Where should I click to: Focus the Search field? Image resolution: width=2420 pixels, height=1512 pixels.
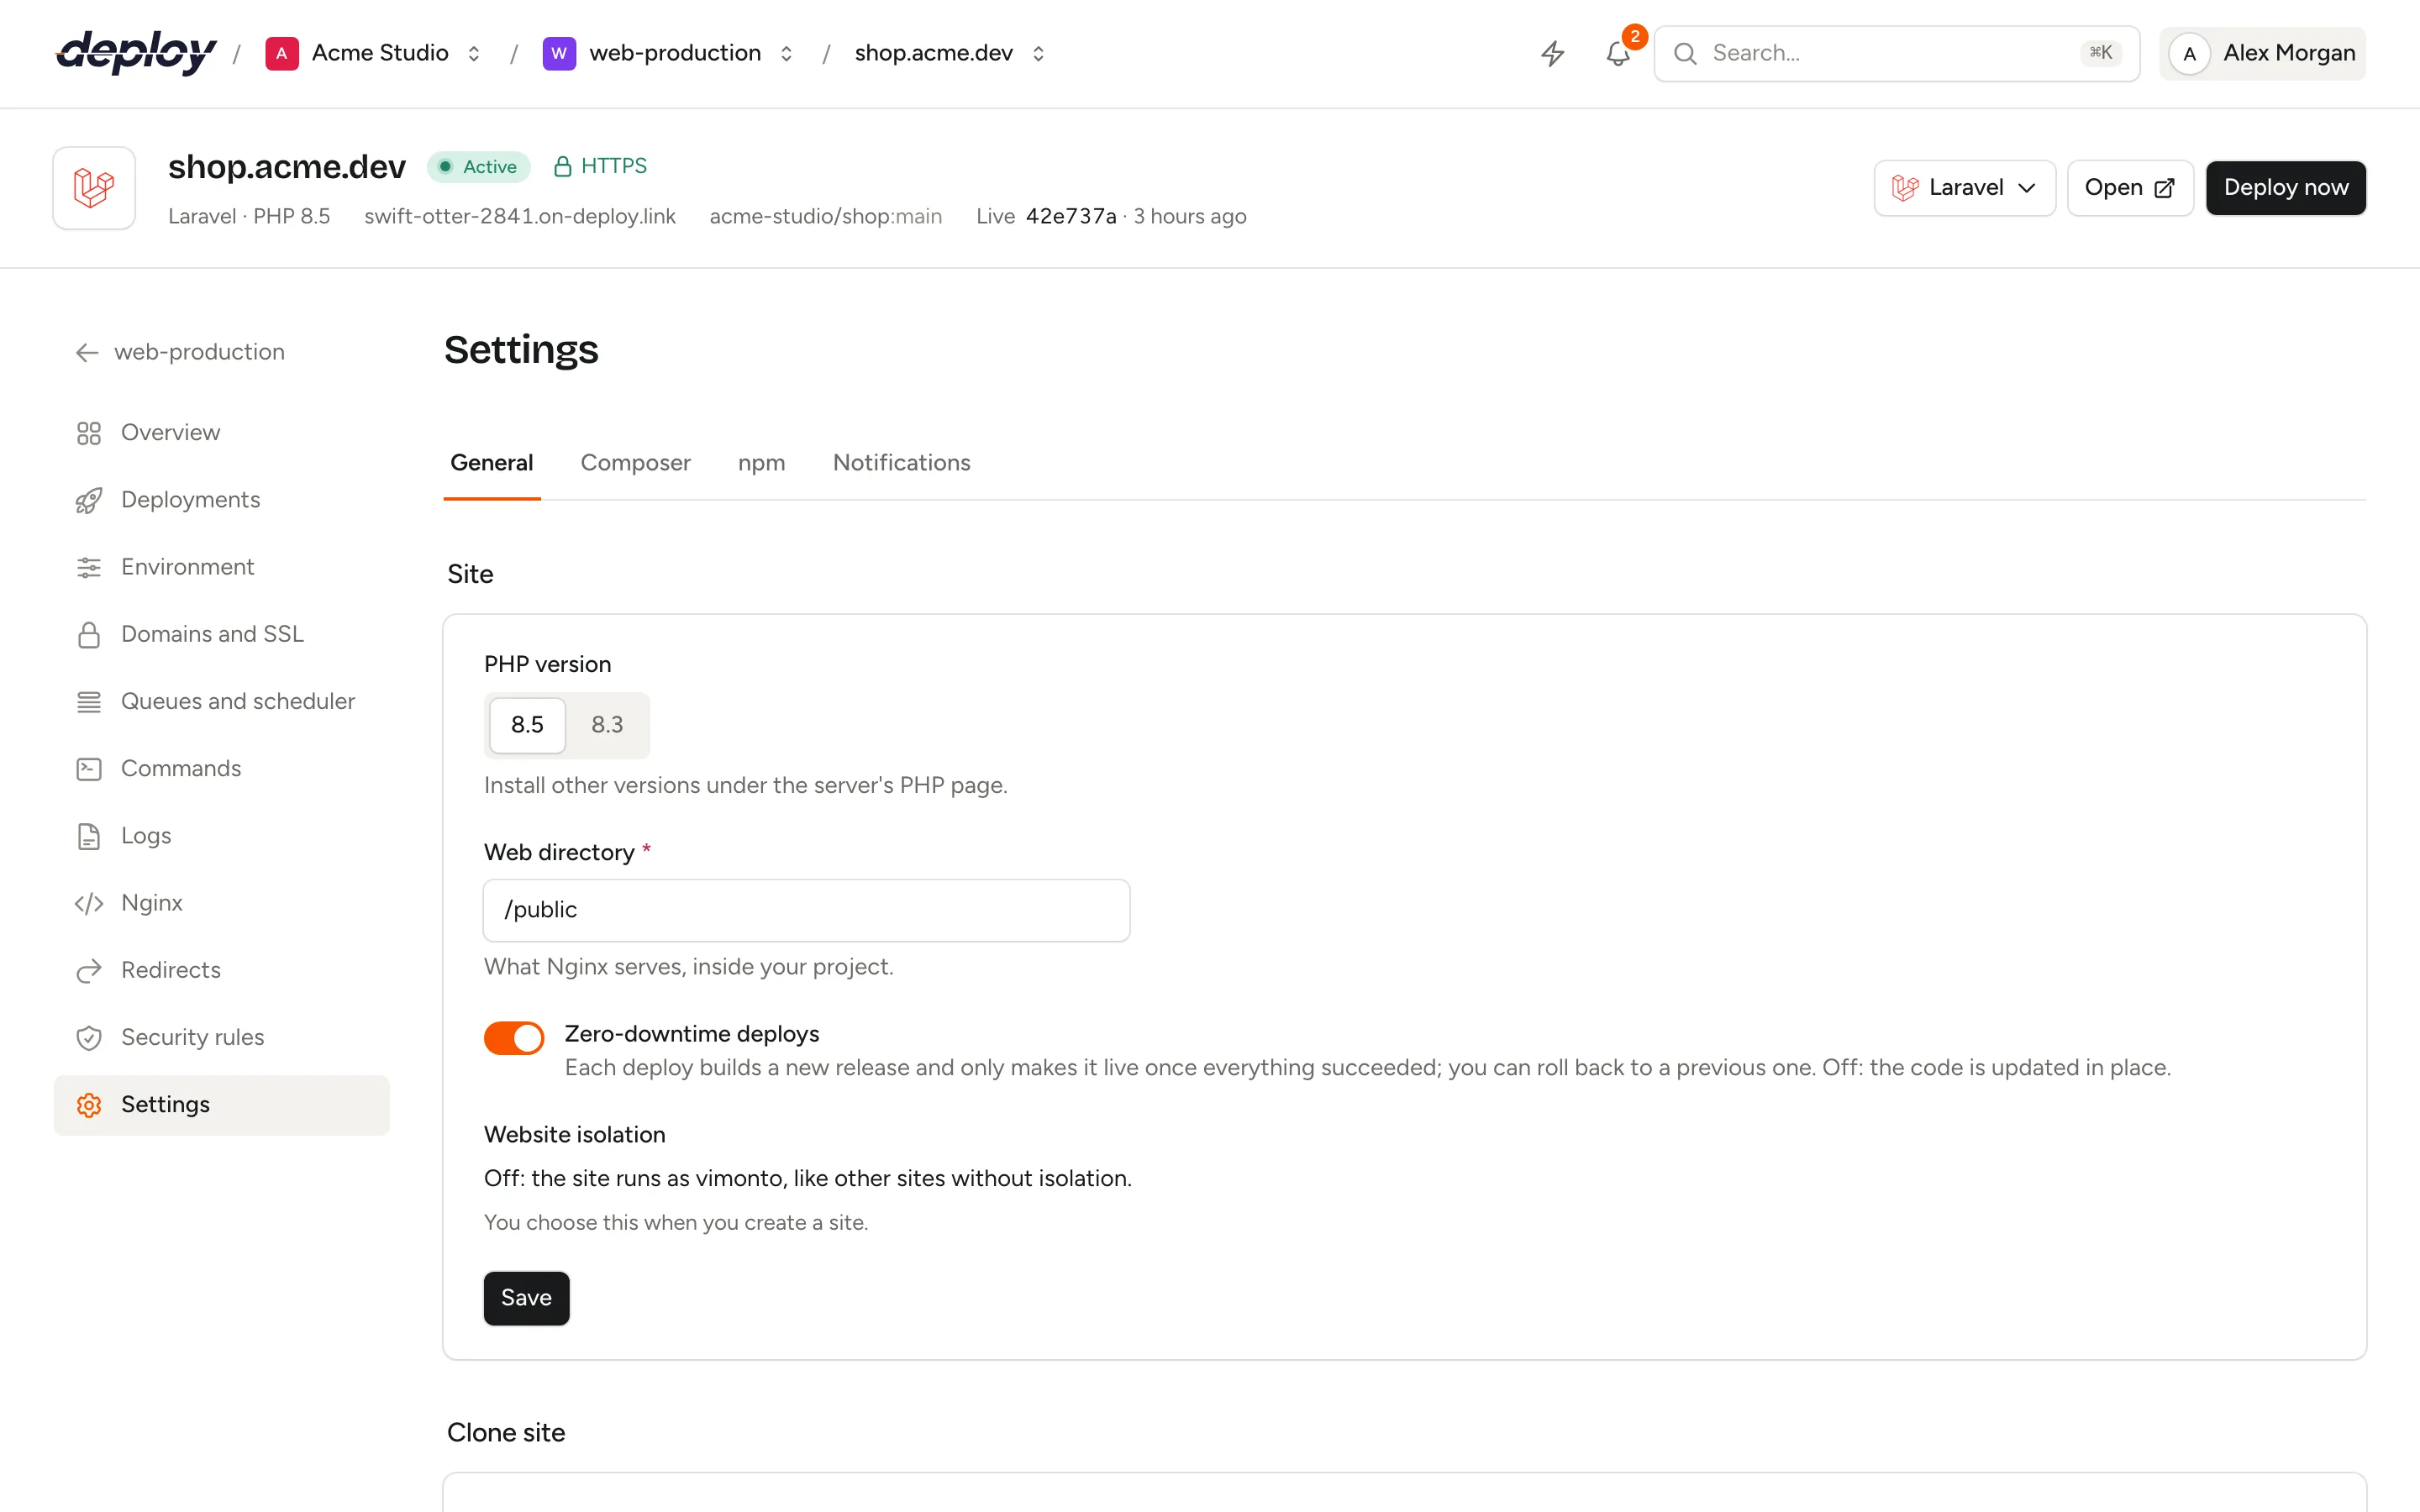pyautogui.click(x=1897, y=53)
